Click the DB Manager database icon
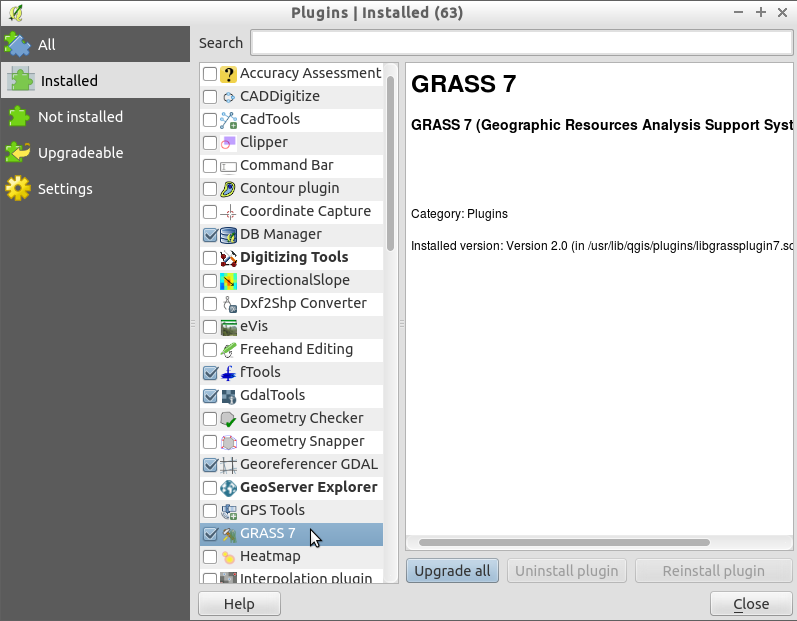This screenshot has height=621, width=797. pyautogui.click(x=229, y=235)
